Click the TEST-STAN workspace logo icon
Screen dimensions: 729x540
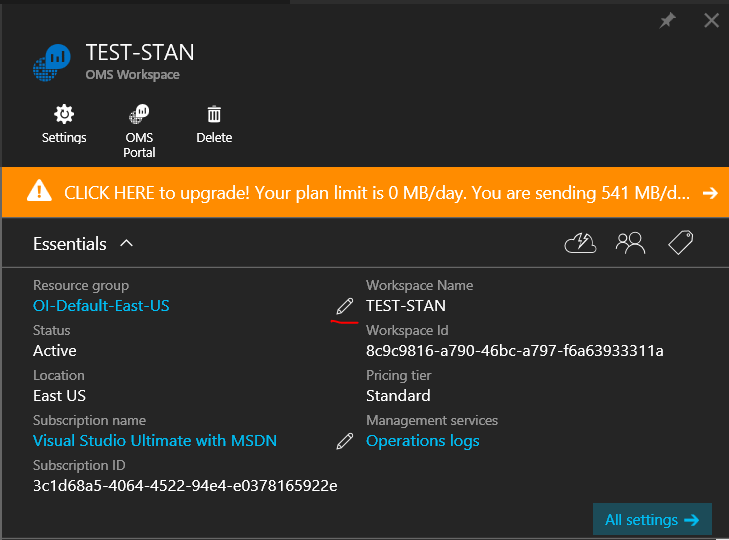click(x=53, y=62)
